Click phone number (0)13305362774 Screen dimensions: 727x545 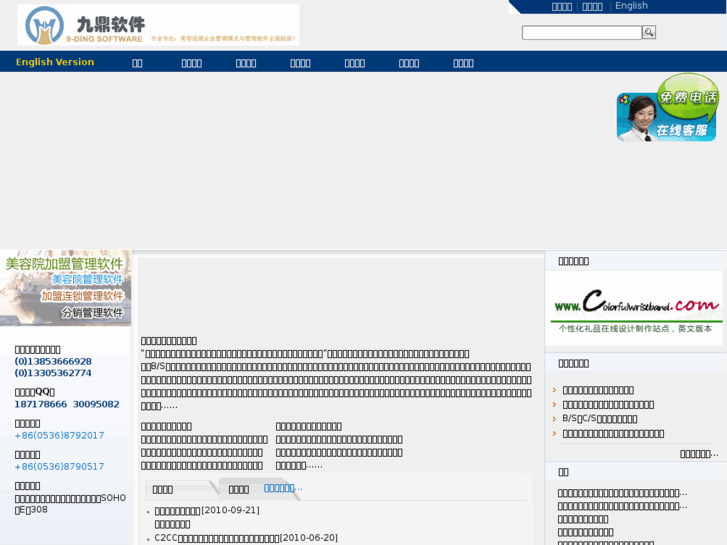pos(53,373)
